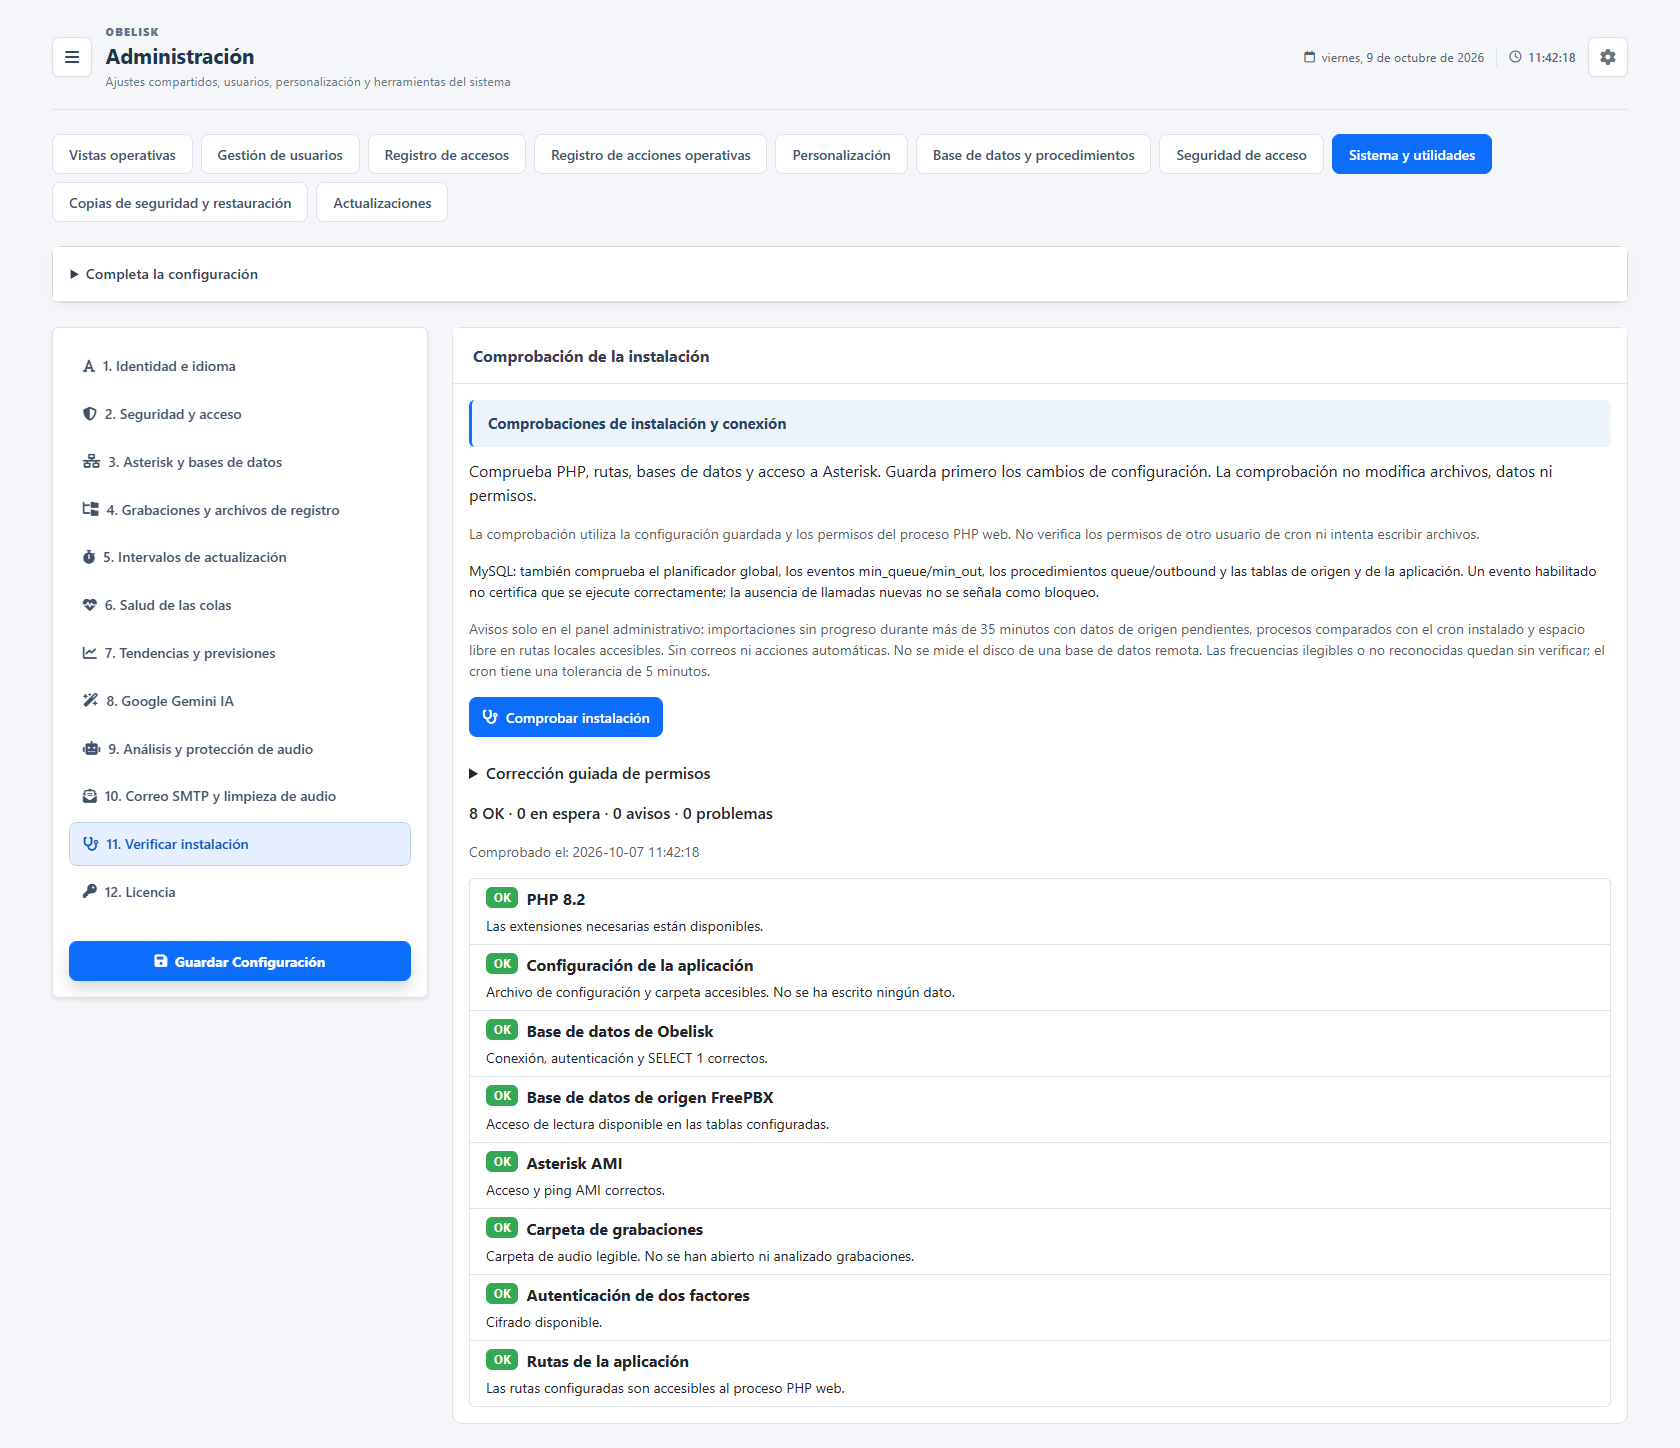The image size is (1680, 1448).
Task: Click the key icon for Licencia
Action: pyautogui.click(x=90, y=892)
